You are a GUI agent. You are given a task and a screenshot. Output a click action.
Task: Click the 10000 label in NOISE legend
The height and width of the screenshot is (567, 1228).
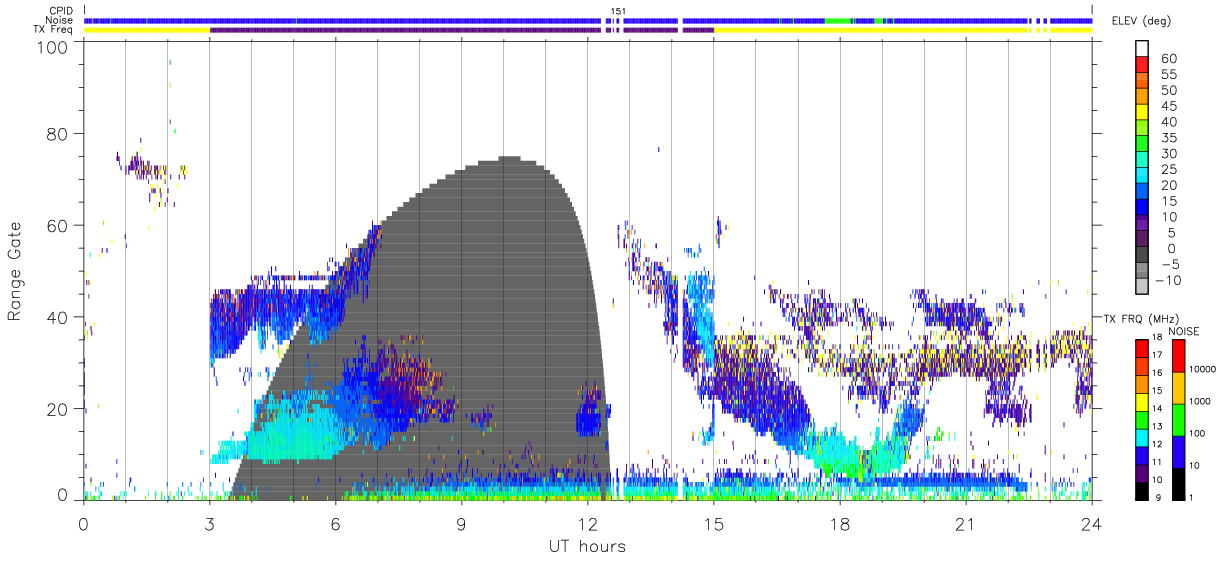pos(1204,369)
